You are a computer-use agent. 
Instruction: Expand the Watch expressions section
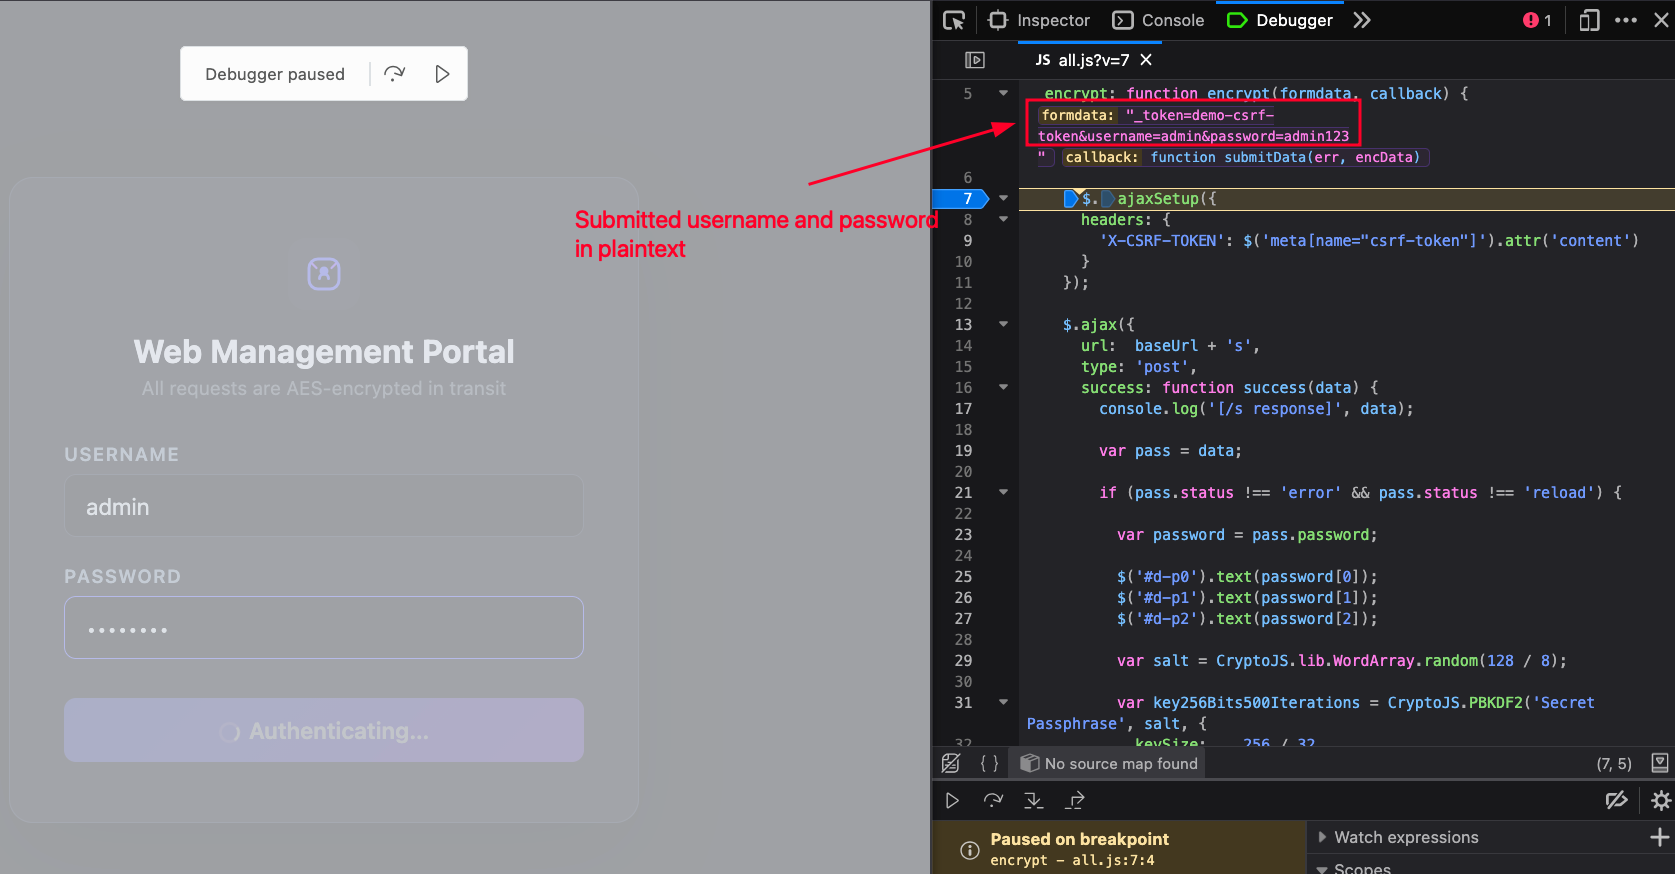click(x=1323, y=837)
